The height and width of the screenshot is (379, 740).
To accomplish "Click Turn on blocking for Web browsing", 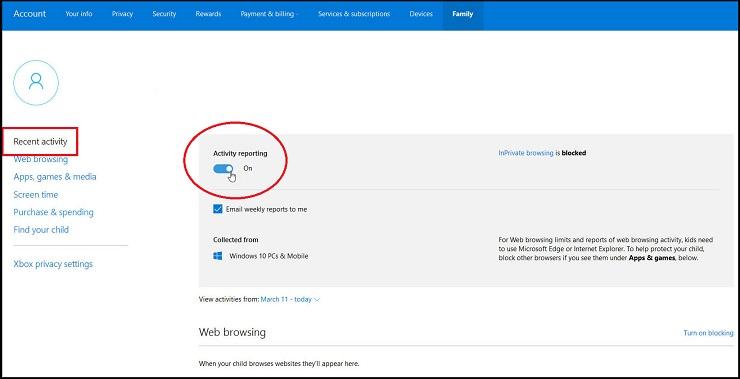I will pyautogui.click(x=708, y=333).
